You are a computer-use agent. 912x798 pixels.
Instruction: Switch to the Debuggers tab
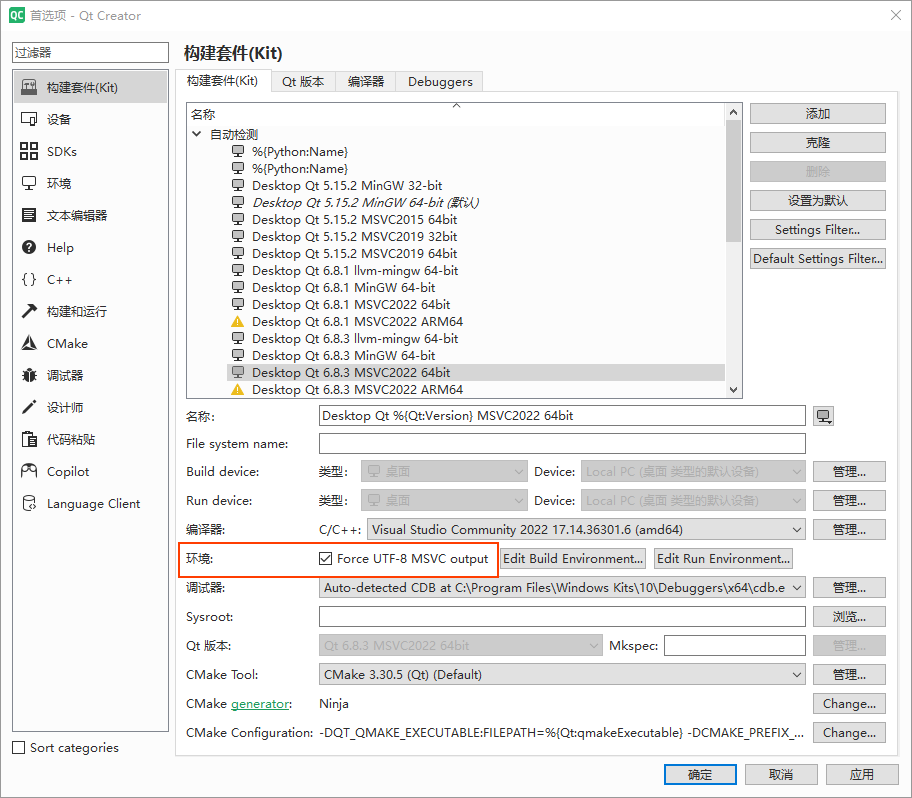click(440, 82)
